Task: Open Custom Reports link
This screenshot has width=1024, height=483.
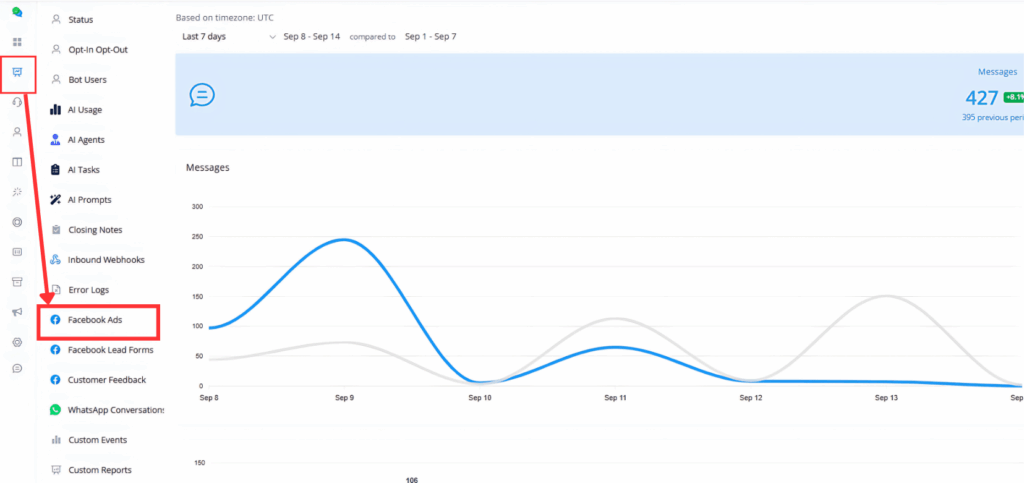Action: [x=99, y=470]
